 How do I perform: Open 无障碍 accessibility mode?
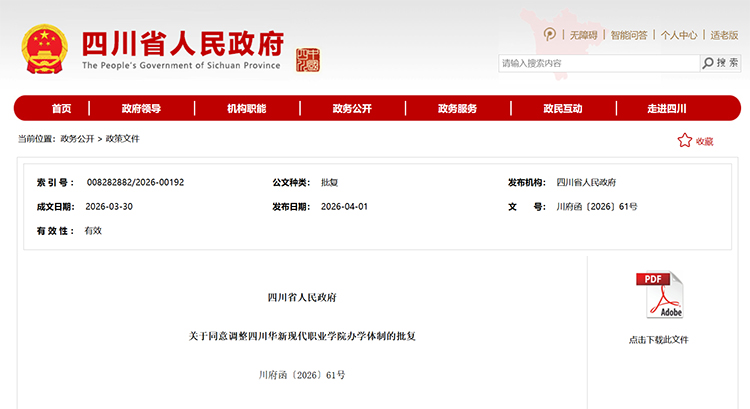coord(583,35)
